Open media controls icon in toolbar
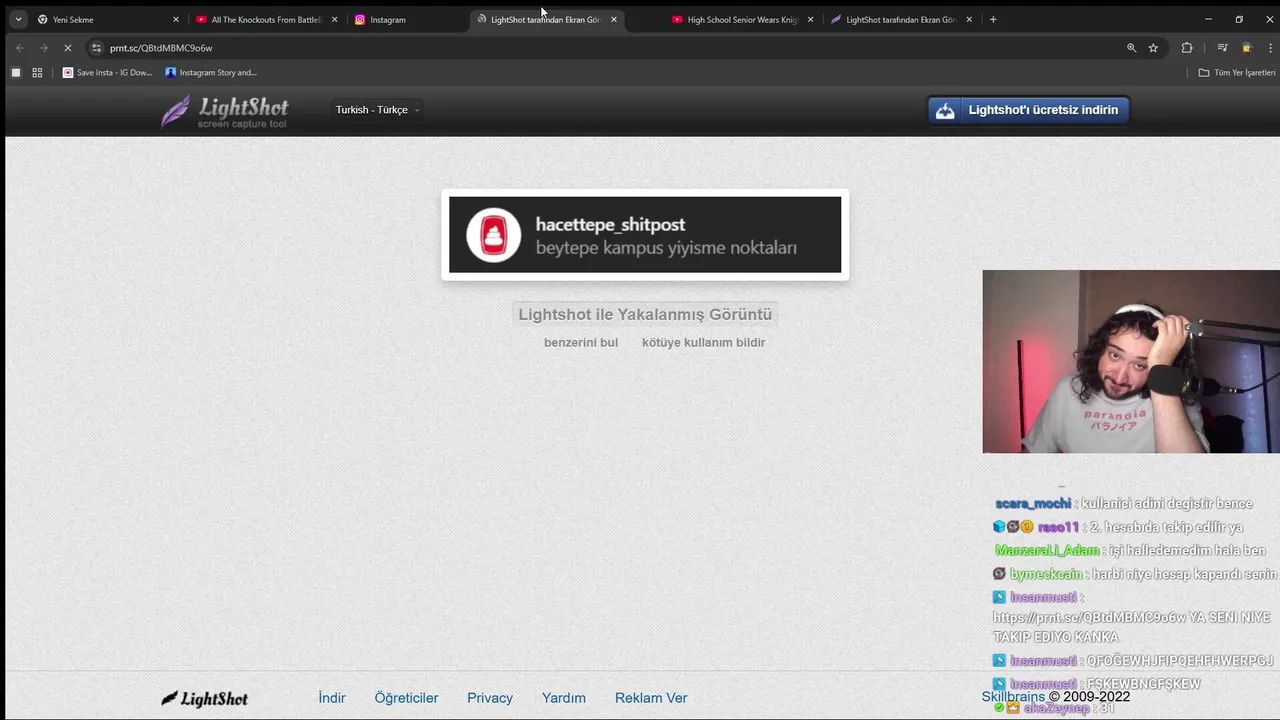Image resolution: width=1280 pixels, height=720 pixels. (1222, 48)
